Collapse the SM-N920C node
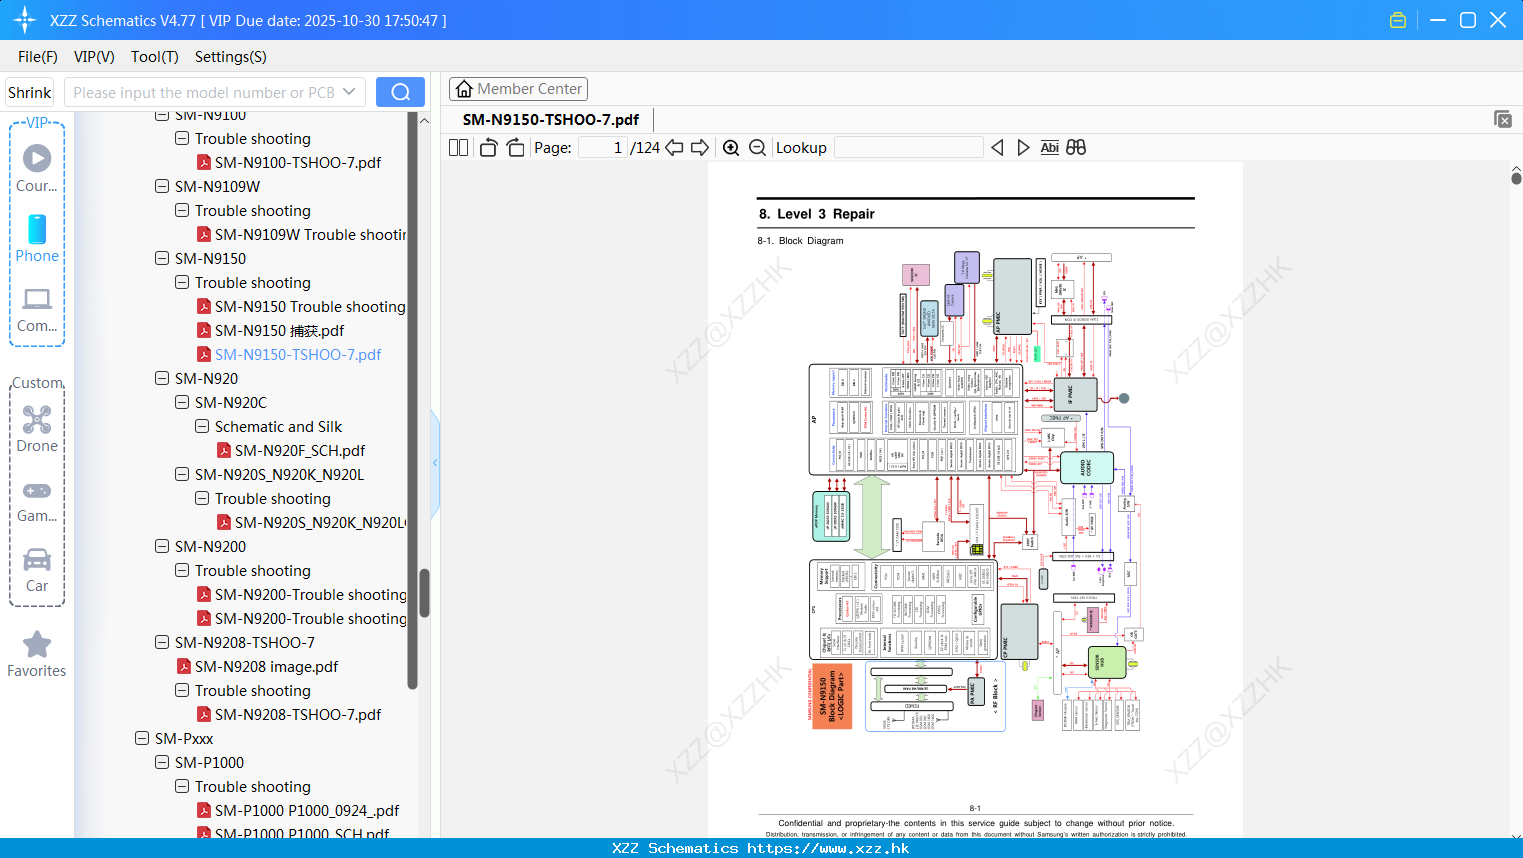Viewport: 1523px width, 858px height. (182, 402)
